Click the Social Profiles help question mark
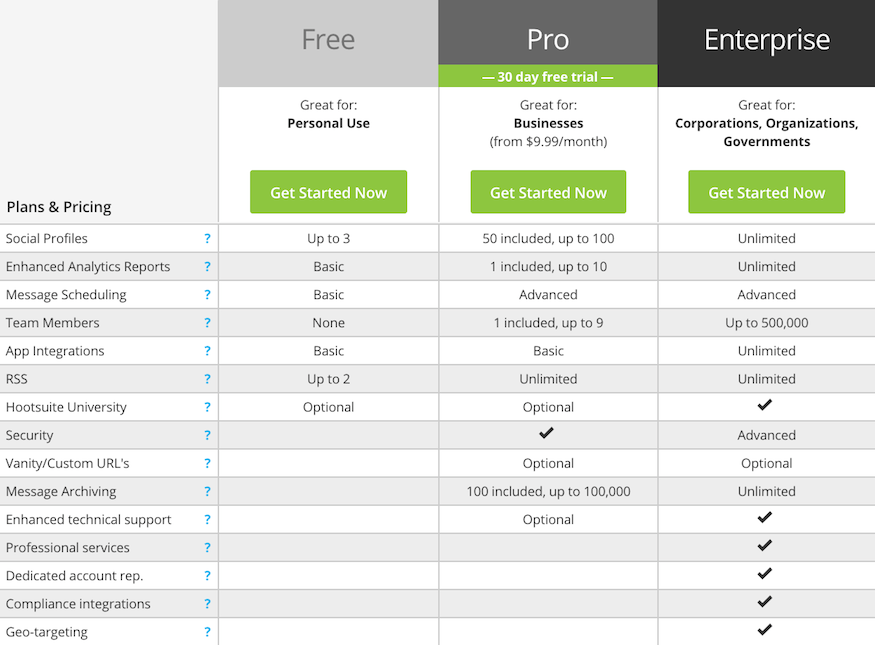Image resolution: width=875 pixels, height=645 pixels. (207, 238)
